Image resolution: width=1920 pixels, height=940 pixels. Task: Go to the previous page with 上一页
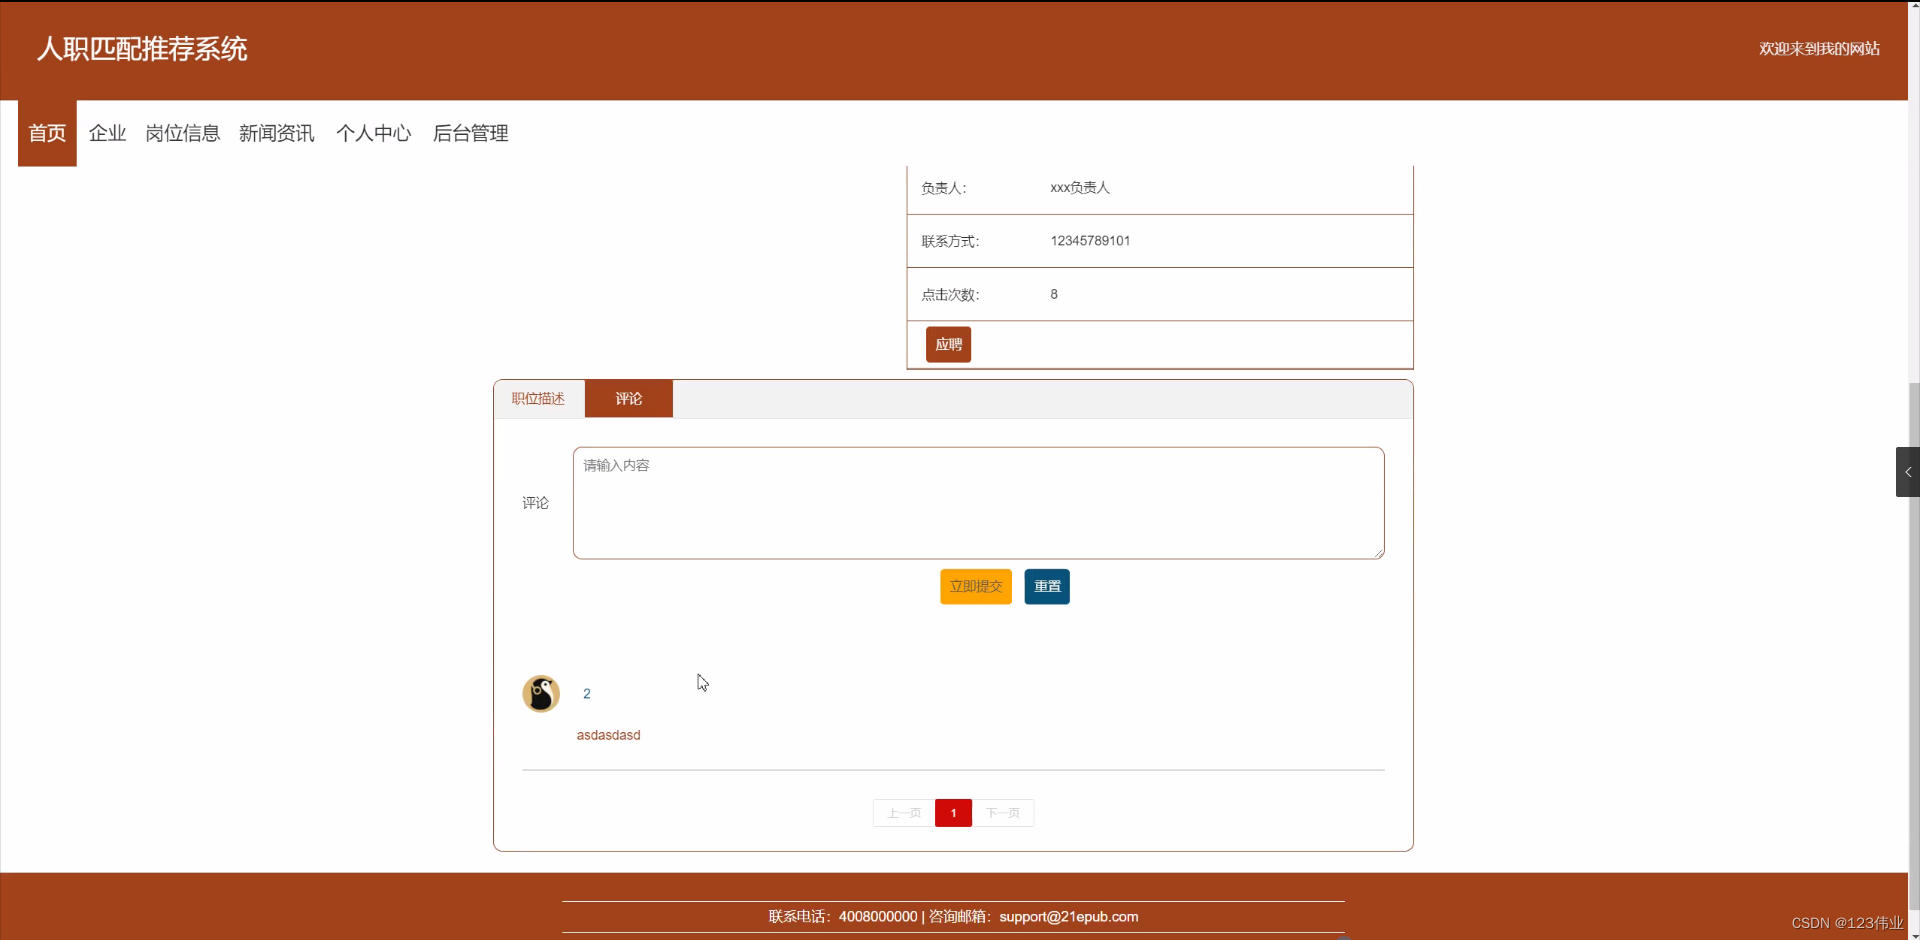902,813
